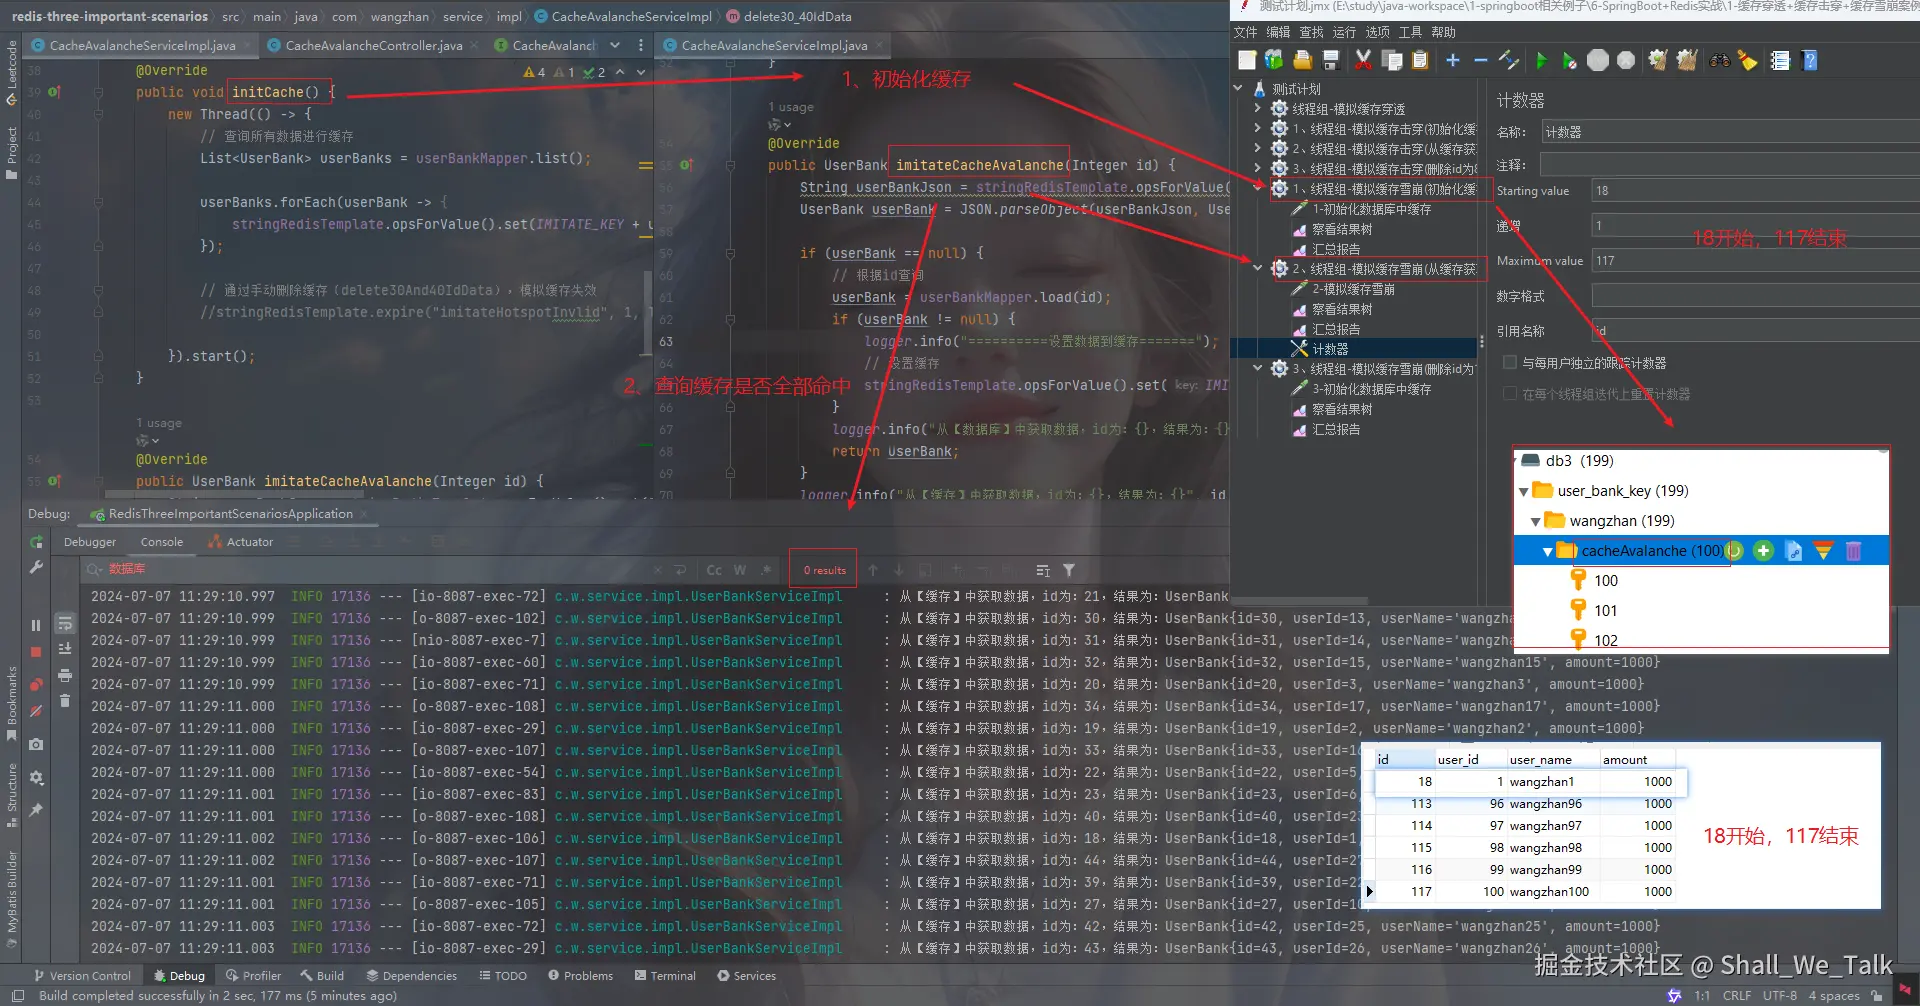
Task: Open the Services tool window
Action: click(746, 976)
